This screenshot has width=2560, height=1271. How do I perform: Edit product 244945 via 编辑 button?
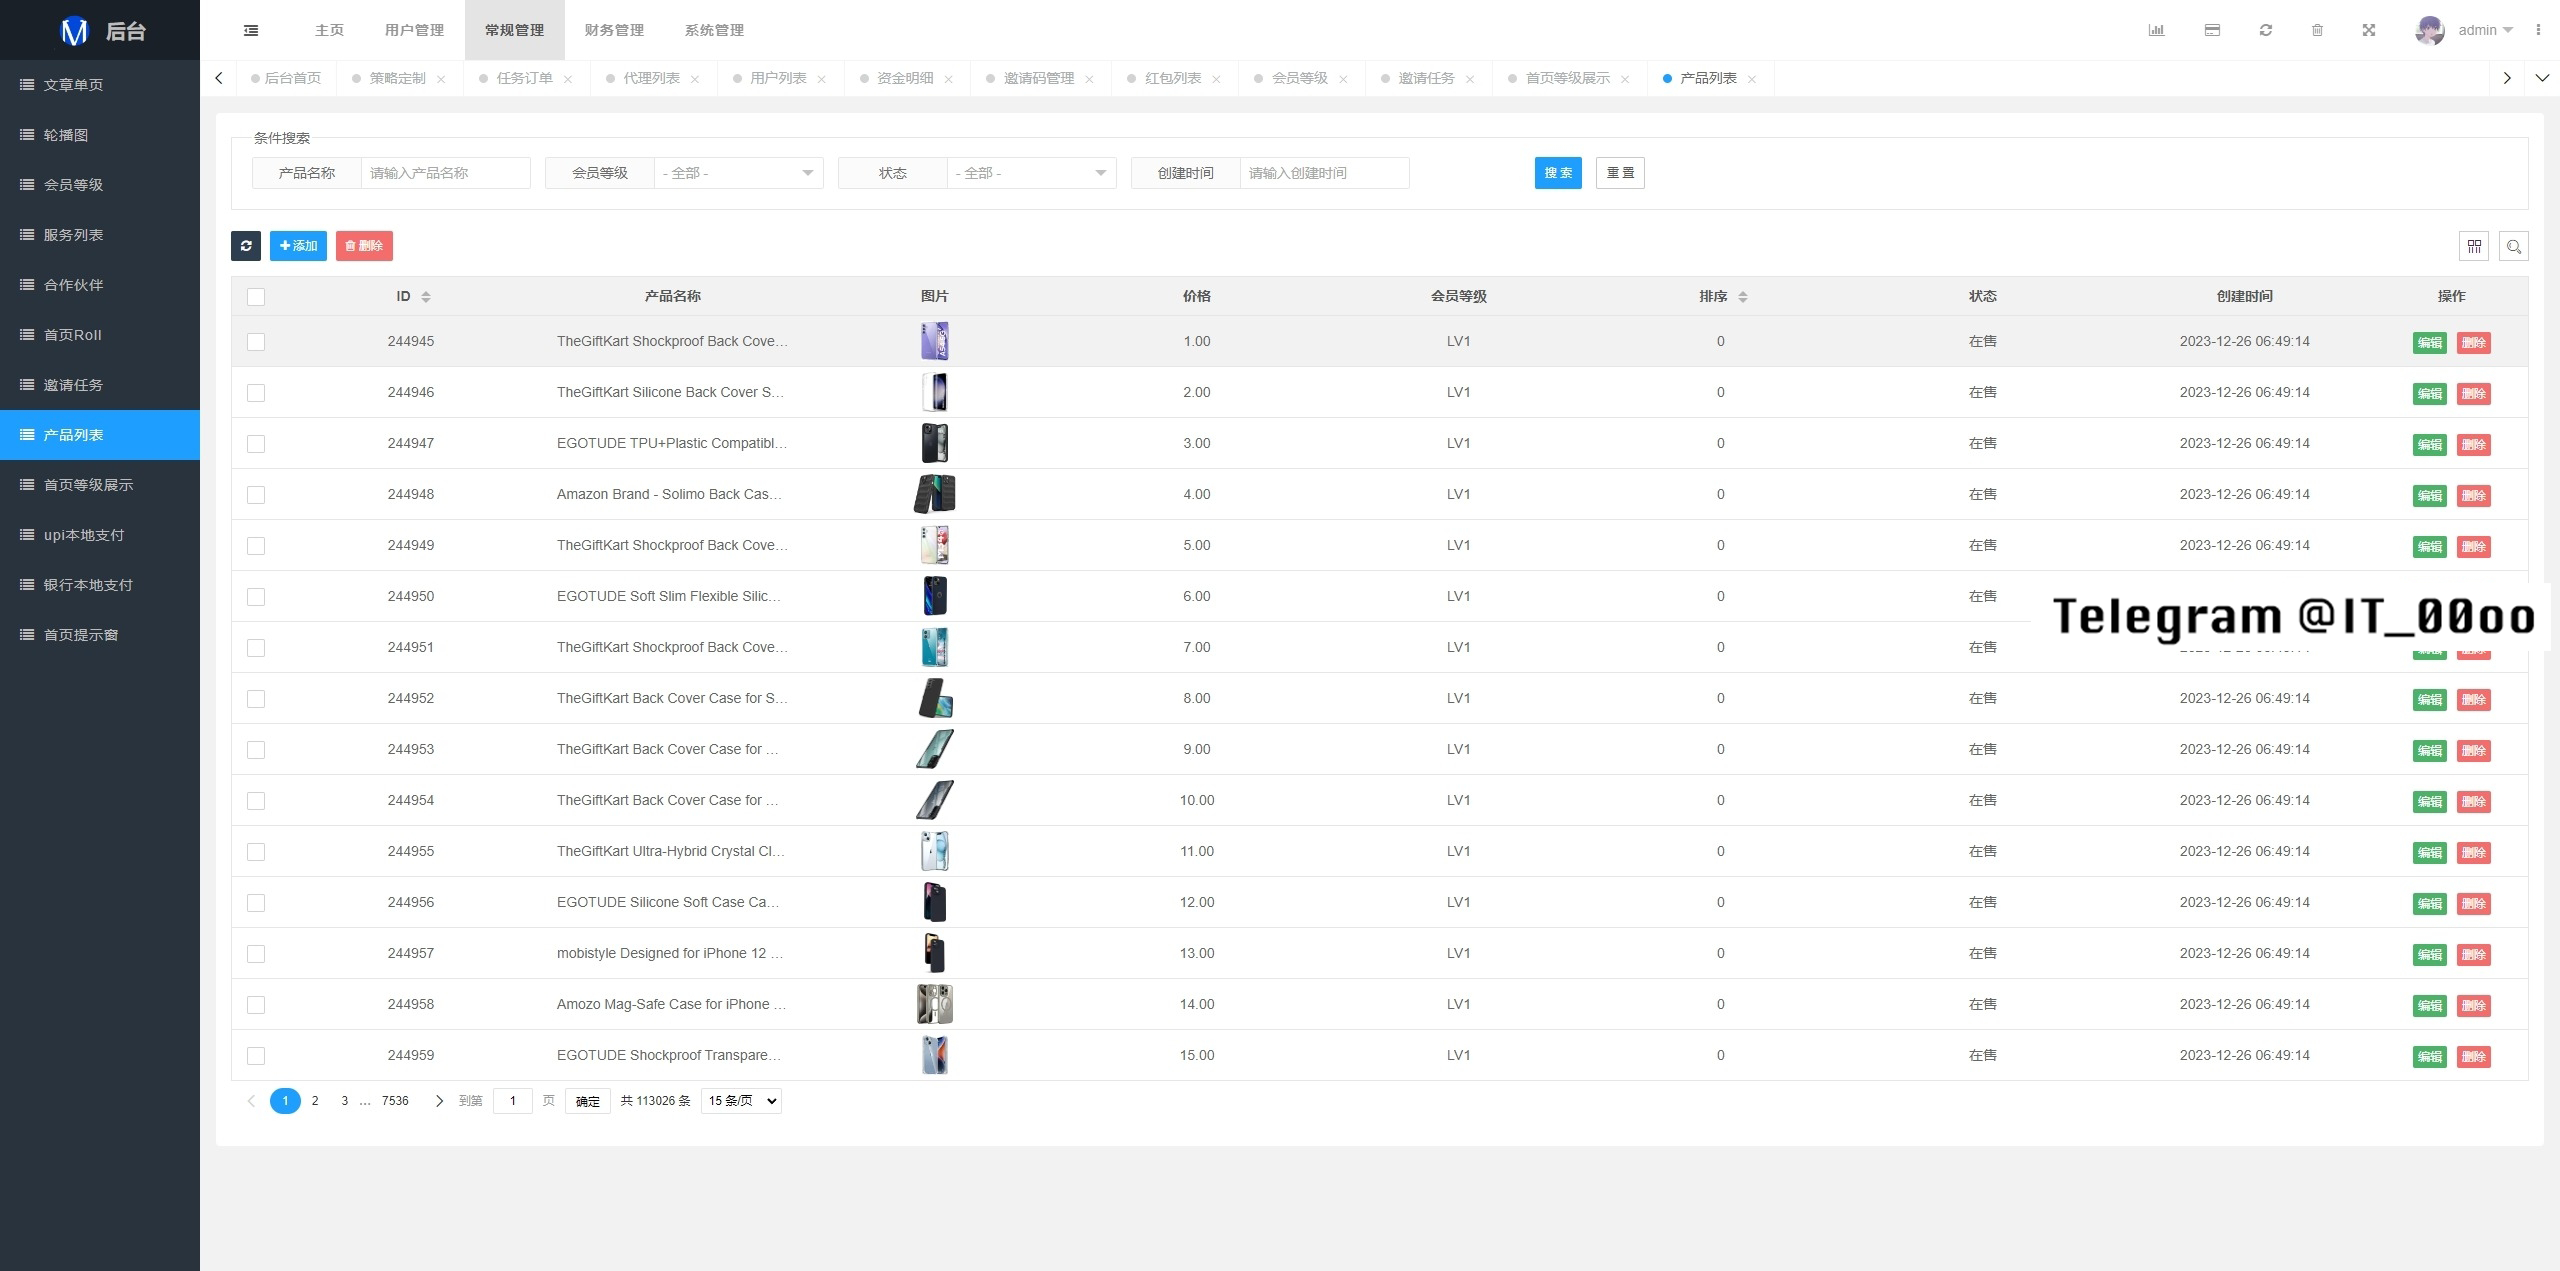(2430, 343)
